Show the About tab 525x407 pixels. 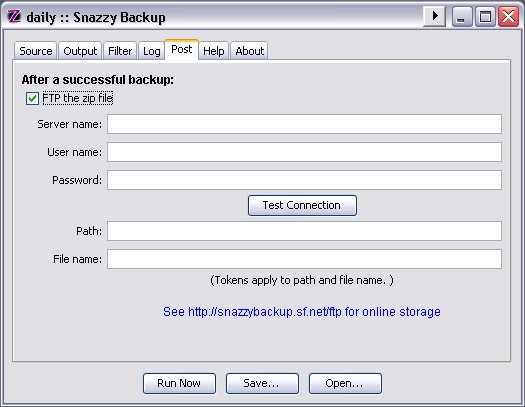pyautogui.click(x=249, y=51)
